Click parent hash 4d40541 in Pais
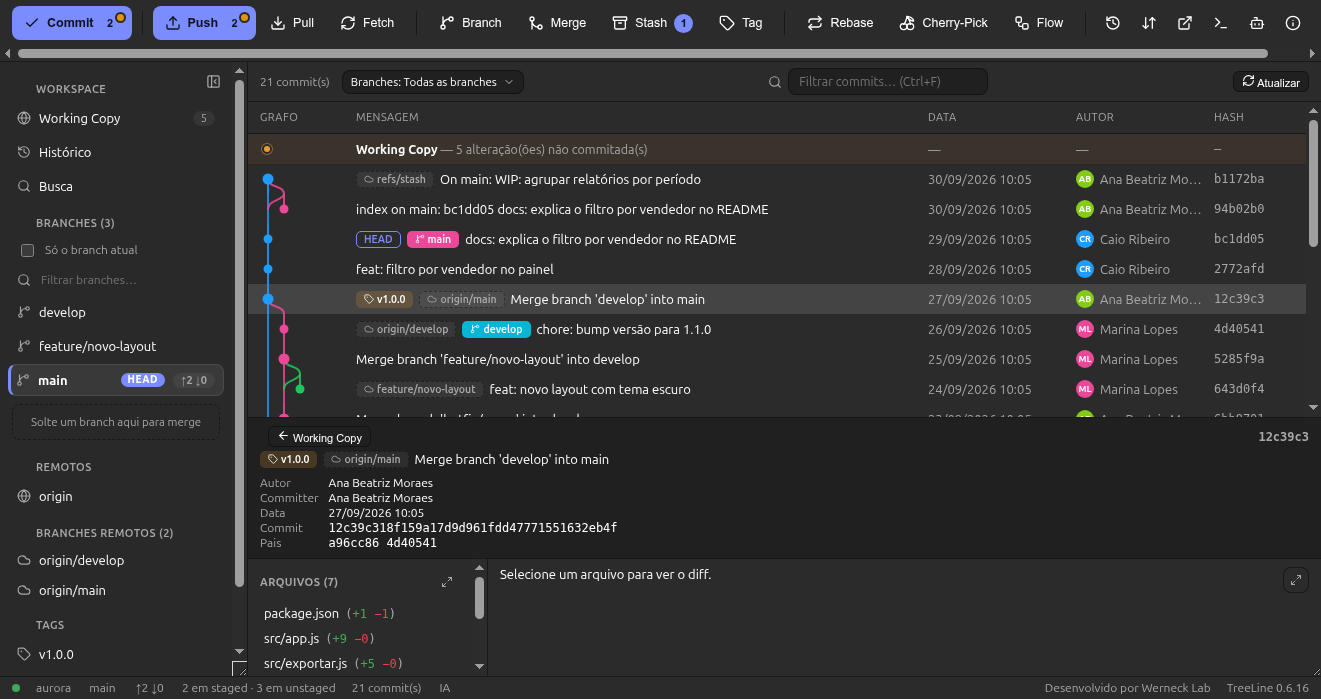This screenshot has height=699, width=1321. (x=411, y=543)
